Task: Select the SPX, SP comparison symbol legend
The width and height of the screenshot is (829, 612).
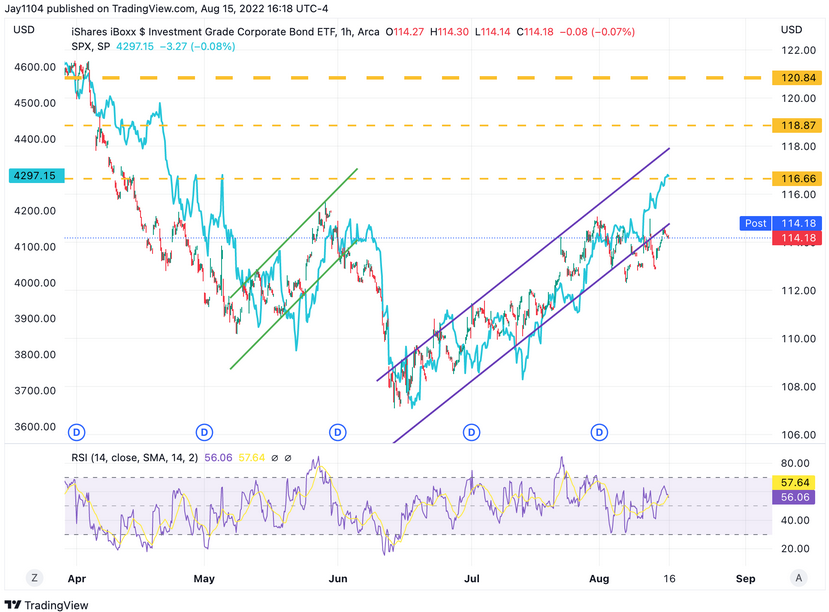Action: (x=90, y=47)
